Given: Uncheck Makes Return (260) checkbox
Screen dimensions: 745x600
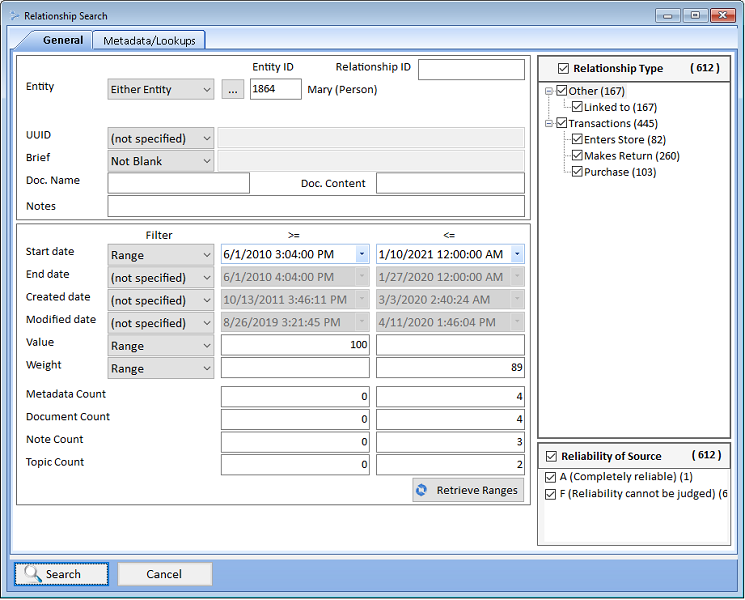Looking at the screenshot, I should [577, 155].
